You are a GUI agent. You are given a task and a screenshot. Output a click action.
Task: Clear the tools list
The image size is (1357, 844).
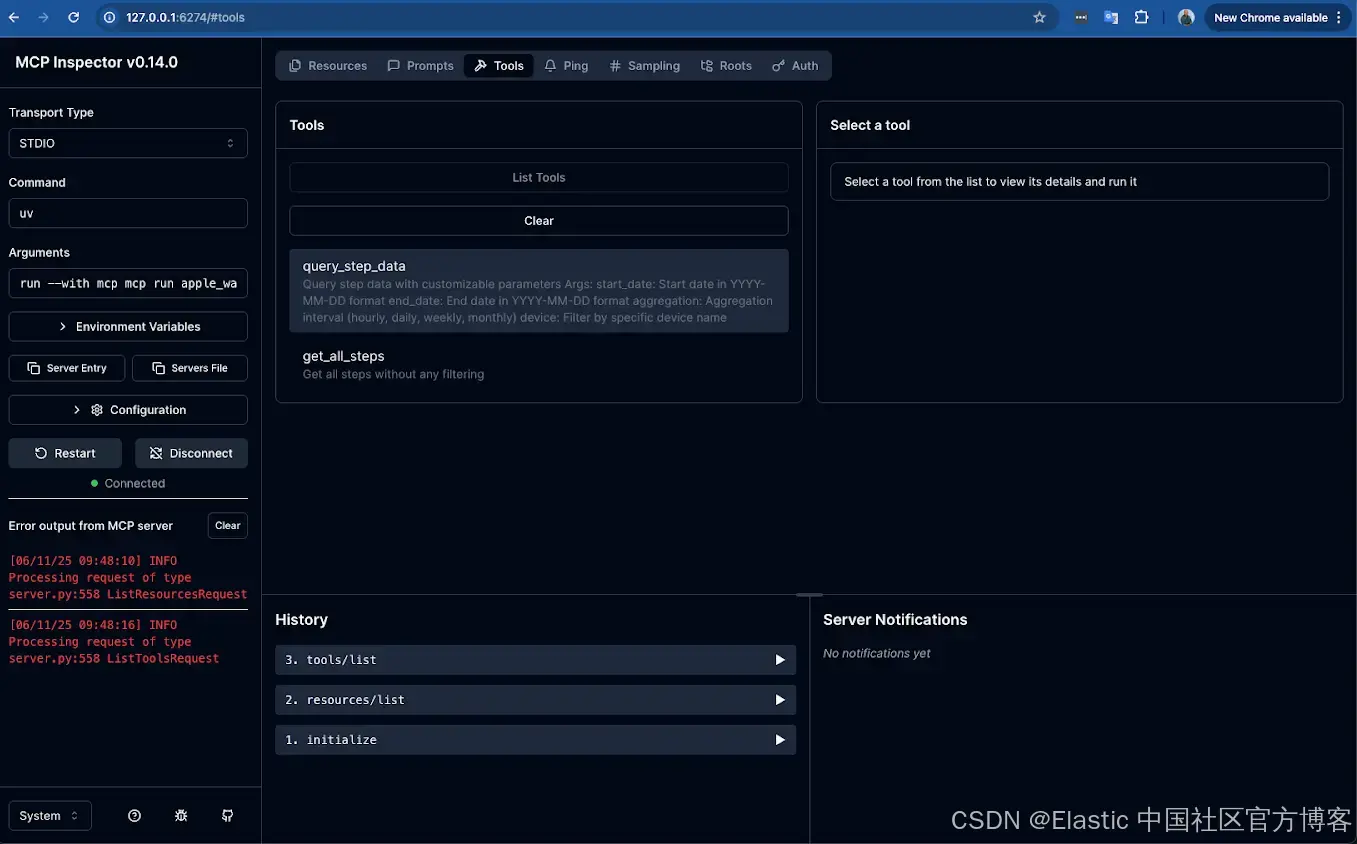tap(539, 221)
